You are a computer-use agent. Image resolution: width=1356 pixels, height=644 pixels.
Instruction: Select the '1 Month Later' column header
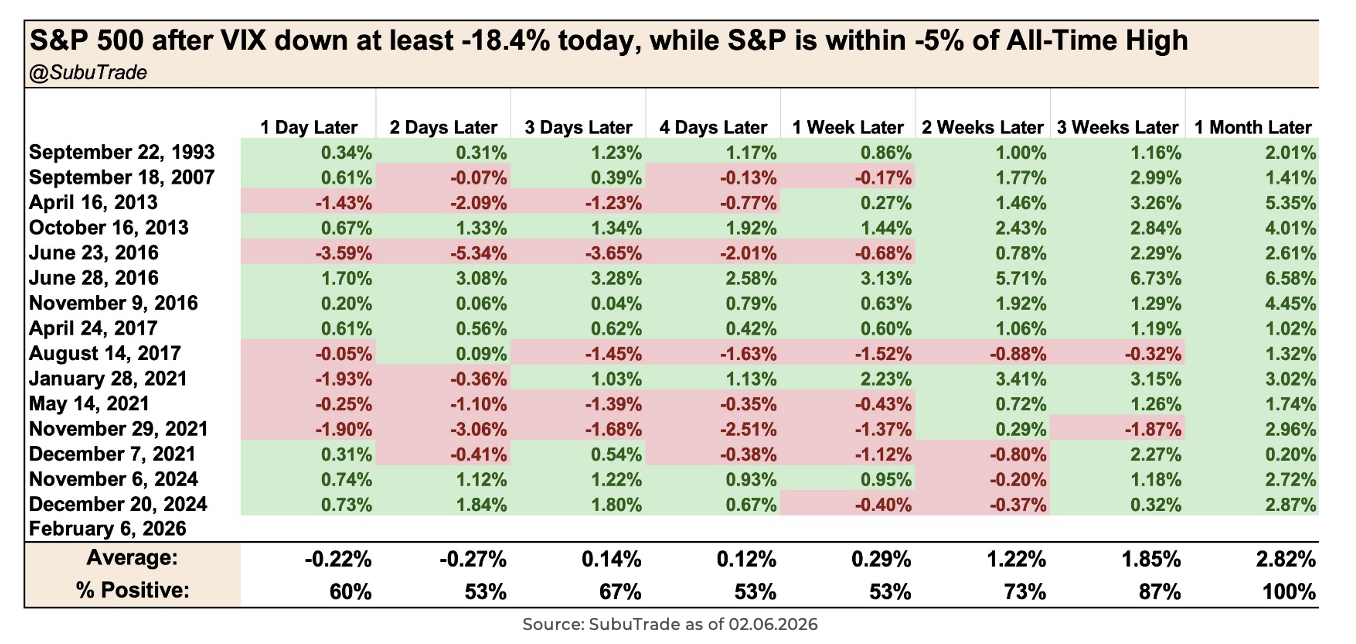(x=1251, y=127)
